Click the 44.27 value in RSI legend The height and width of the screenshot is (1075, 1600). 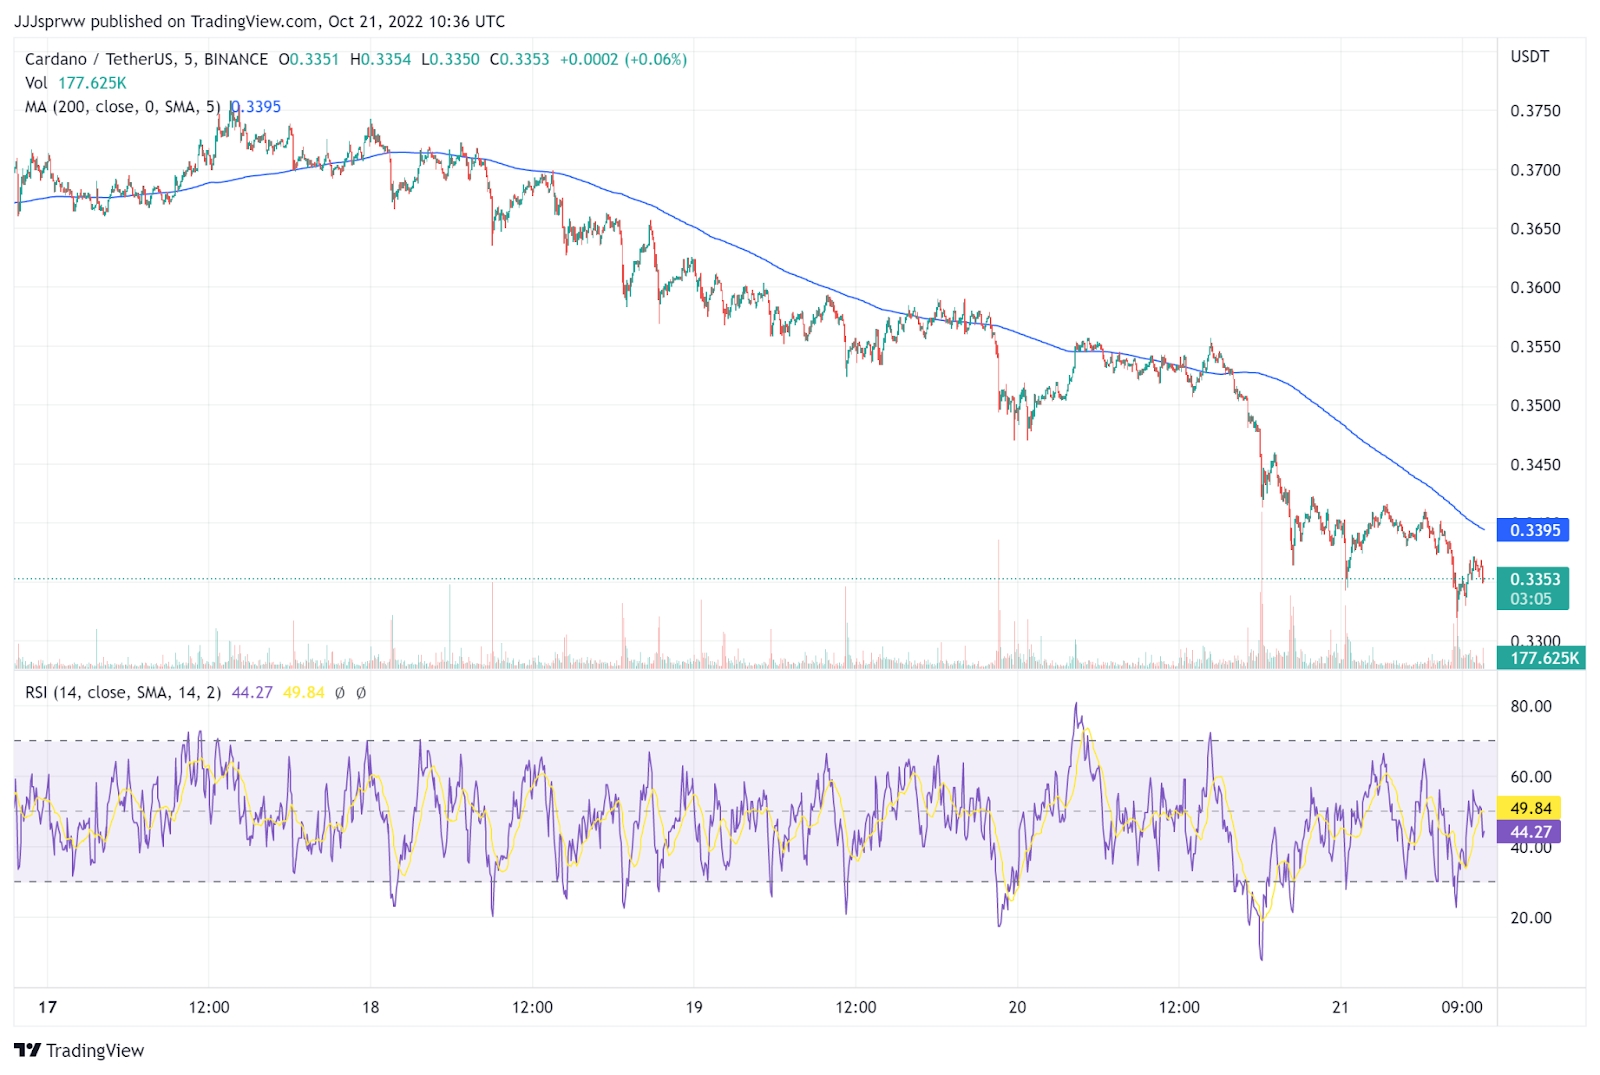[252, 692]
